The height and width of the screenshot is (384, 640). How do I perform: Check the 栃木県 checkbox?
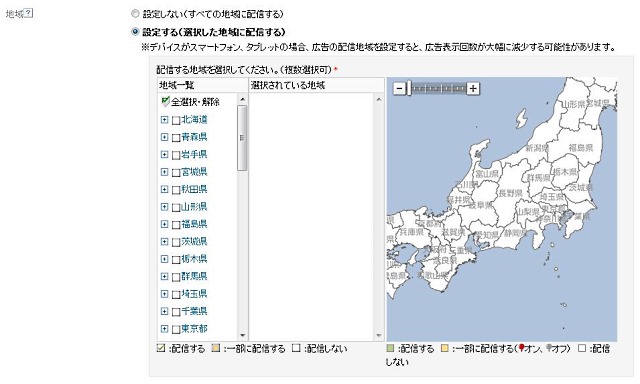coord(176,260)
